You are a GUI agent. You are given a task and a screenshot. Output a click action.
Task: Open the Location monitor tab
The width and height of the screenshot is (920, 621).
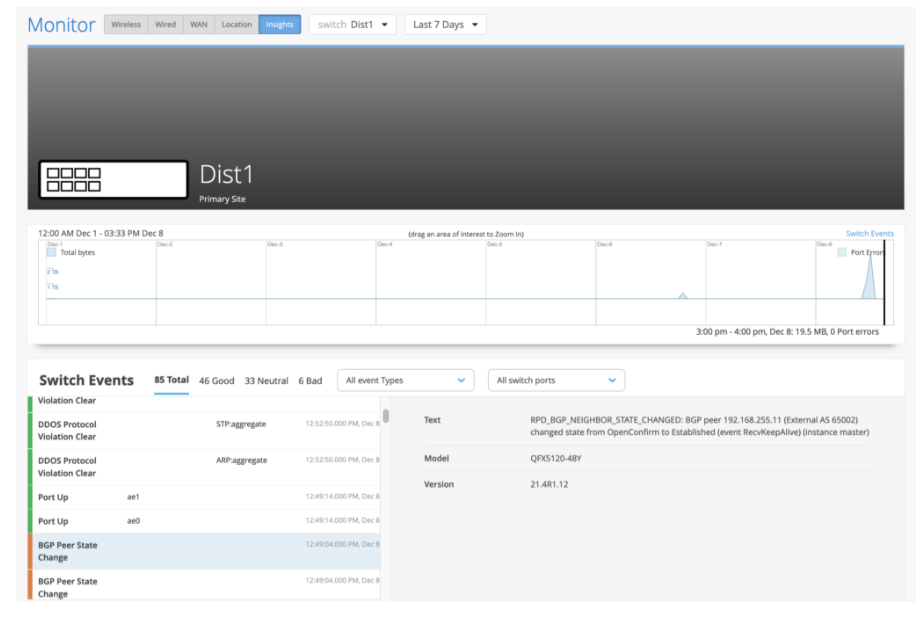point(237,24)
